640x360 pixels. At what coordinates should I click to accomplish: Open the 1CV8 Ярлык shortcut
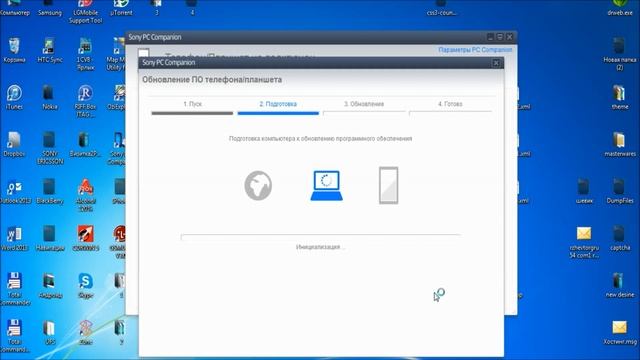85,54
